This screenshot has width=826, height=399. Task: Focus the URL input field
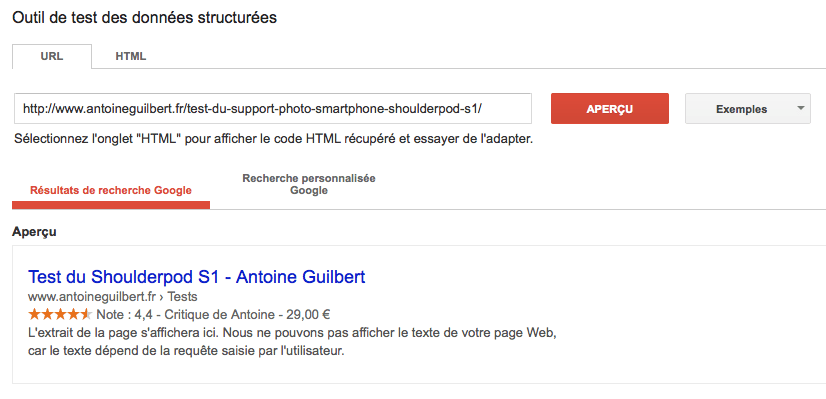coord(273,109)
